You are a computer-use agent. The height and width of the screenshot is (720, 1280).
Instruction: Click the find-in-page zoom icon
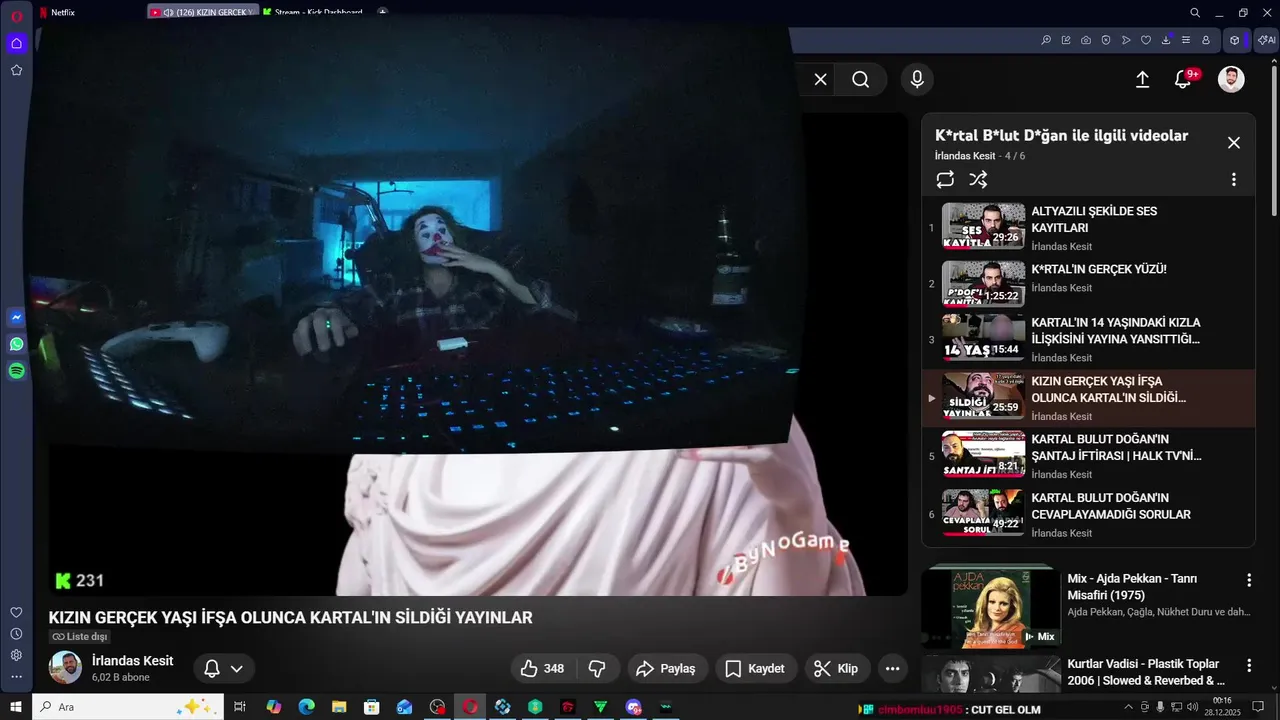click(1046, 40)
